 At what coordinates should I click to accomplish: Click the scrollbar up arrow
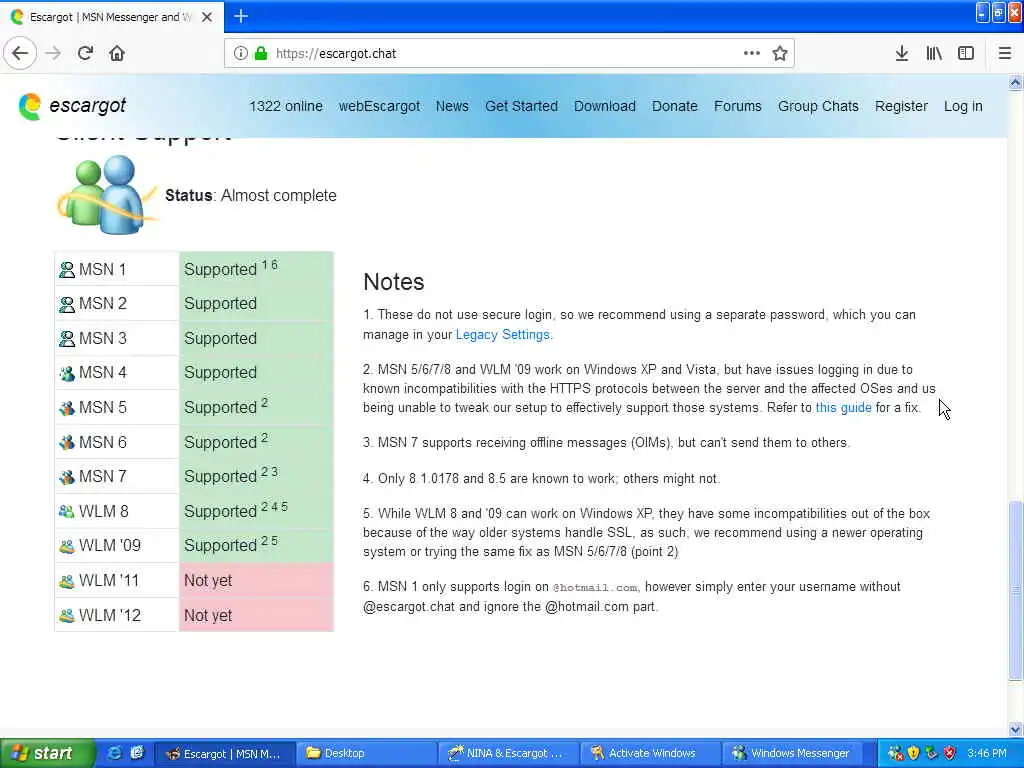(1015, 82)
